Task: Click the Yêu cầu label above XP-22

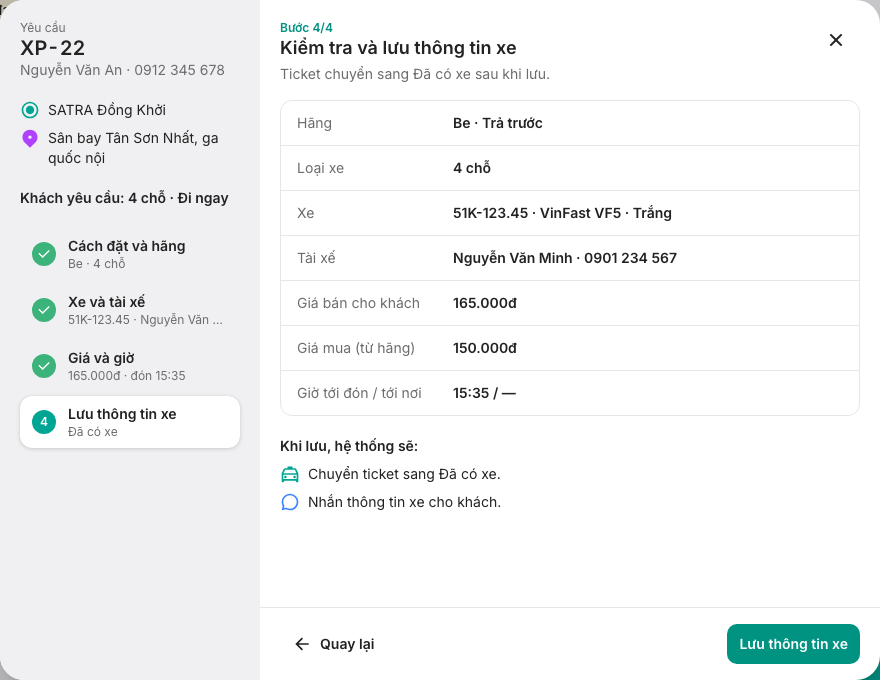Action: pyautogui.click(x=43, y=27)
